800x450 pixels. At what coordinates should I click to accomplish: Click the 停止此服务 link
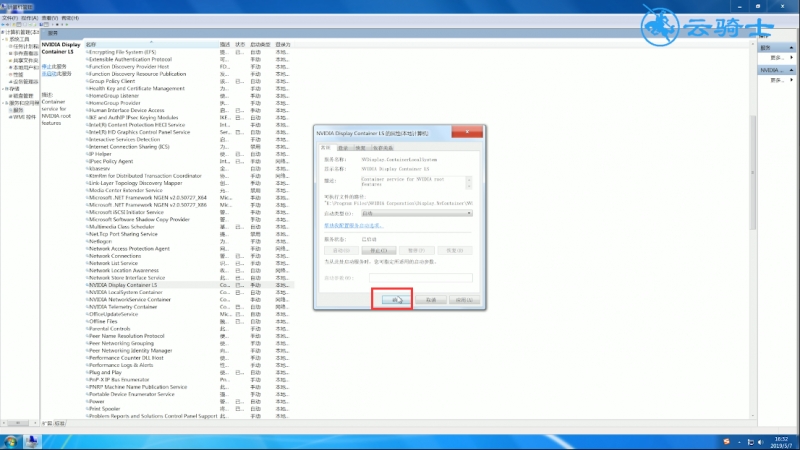click(x=54, y=66)
